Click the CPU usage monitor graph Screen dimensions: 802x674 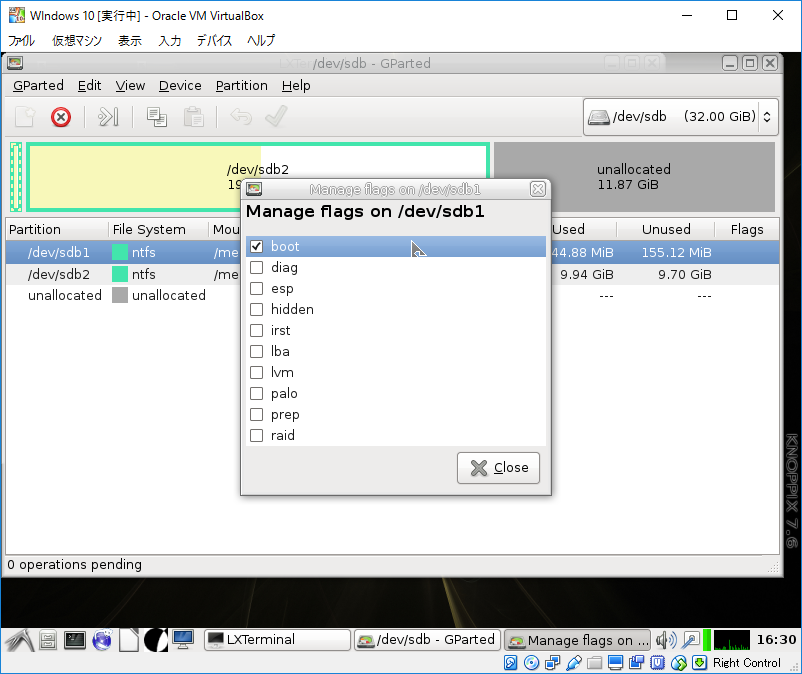[731, 640]
